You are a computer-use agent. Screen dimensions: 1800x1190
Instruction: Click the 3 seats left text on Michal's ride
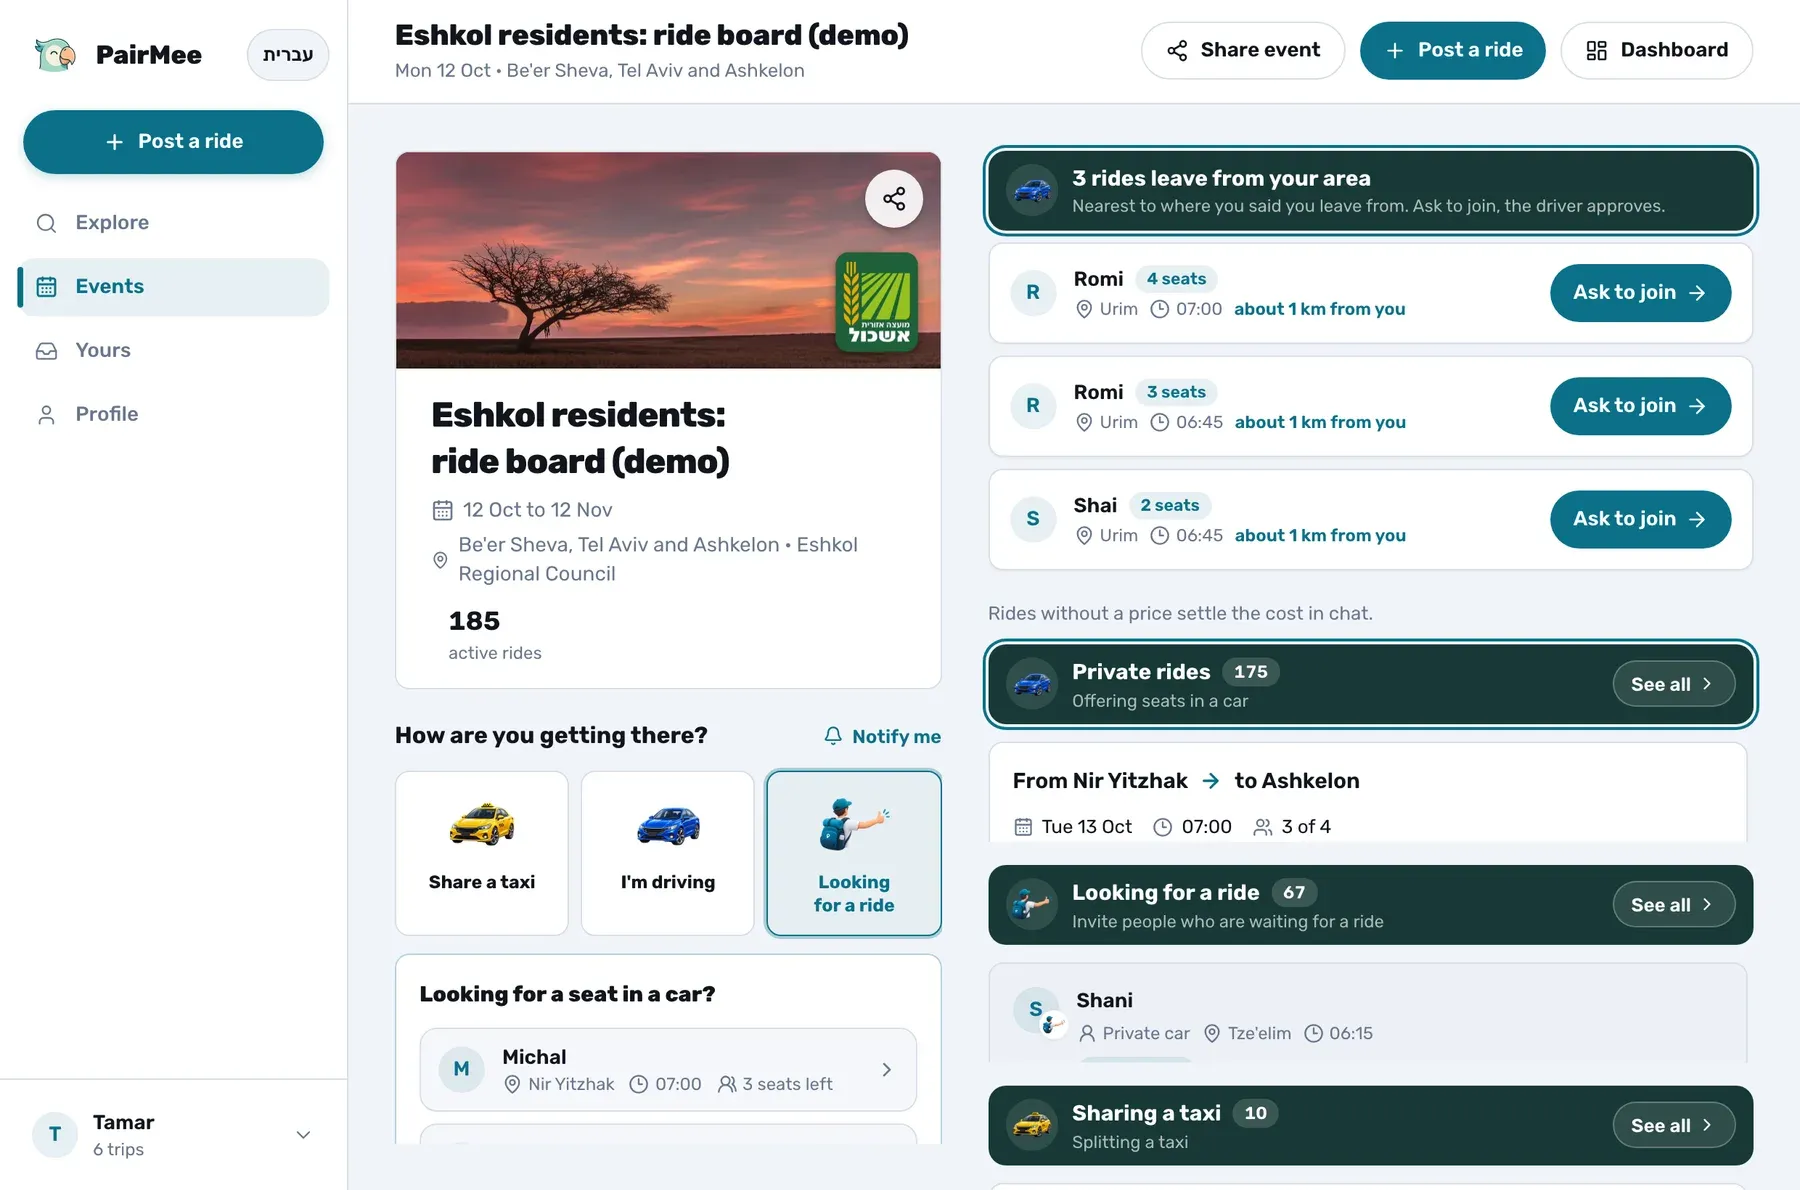pyautogui.click(x=787, y=1084)
